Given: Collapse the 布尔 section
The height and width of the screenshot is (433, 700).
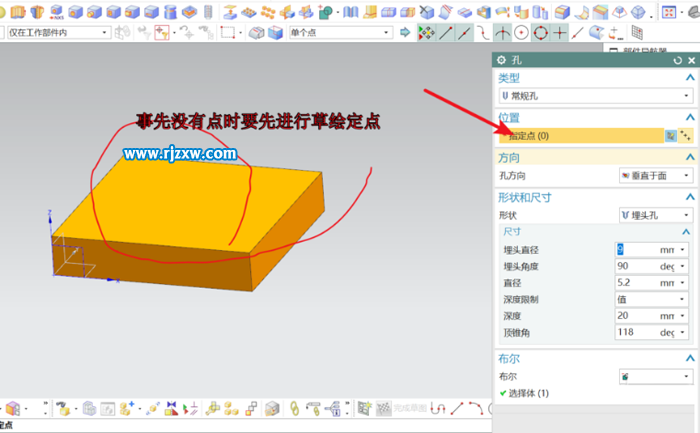Looking at the screenshot, I should 690,358.
